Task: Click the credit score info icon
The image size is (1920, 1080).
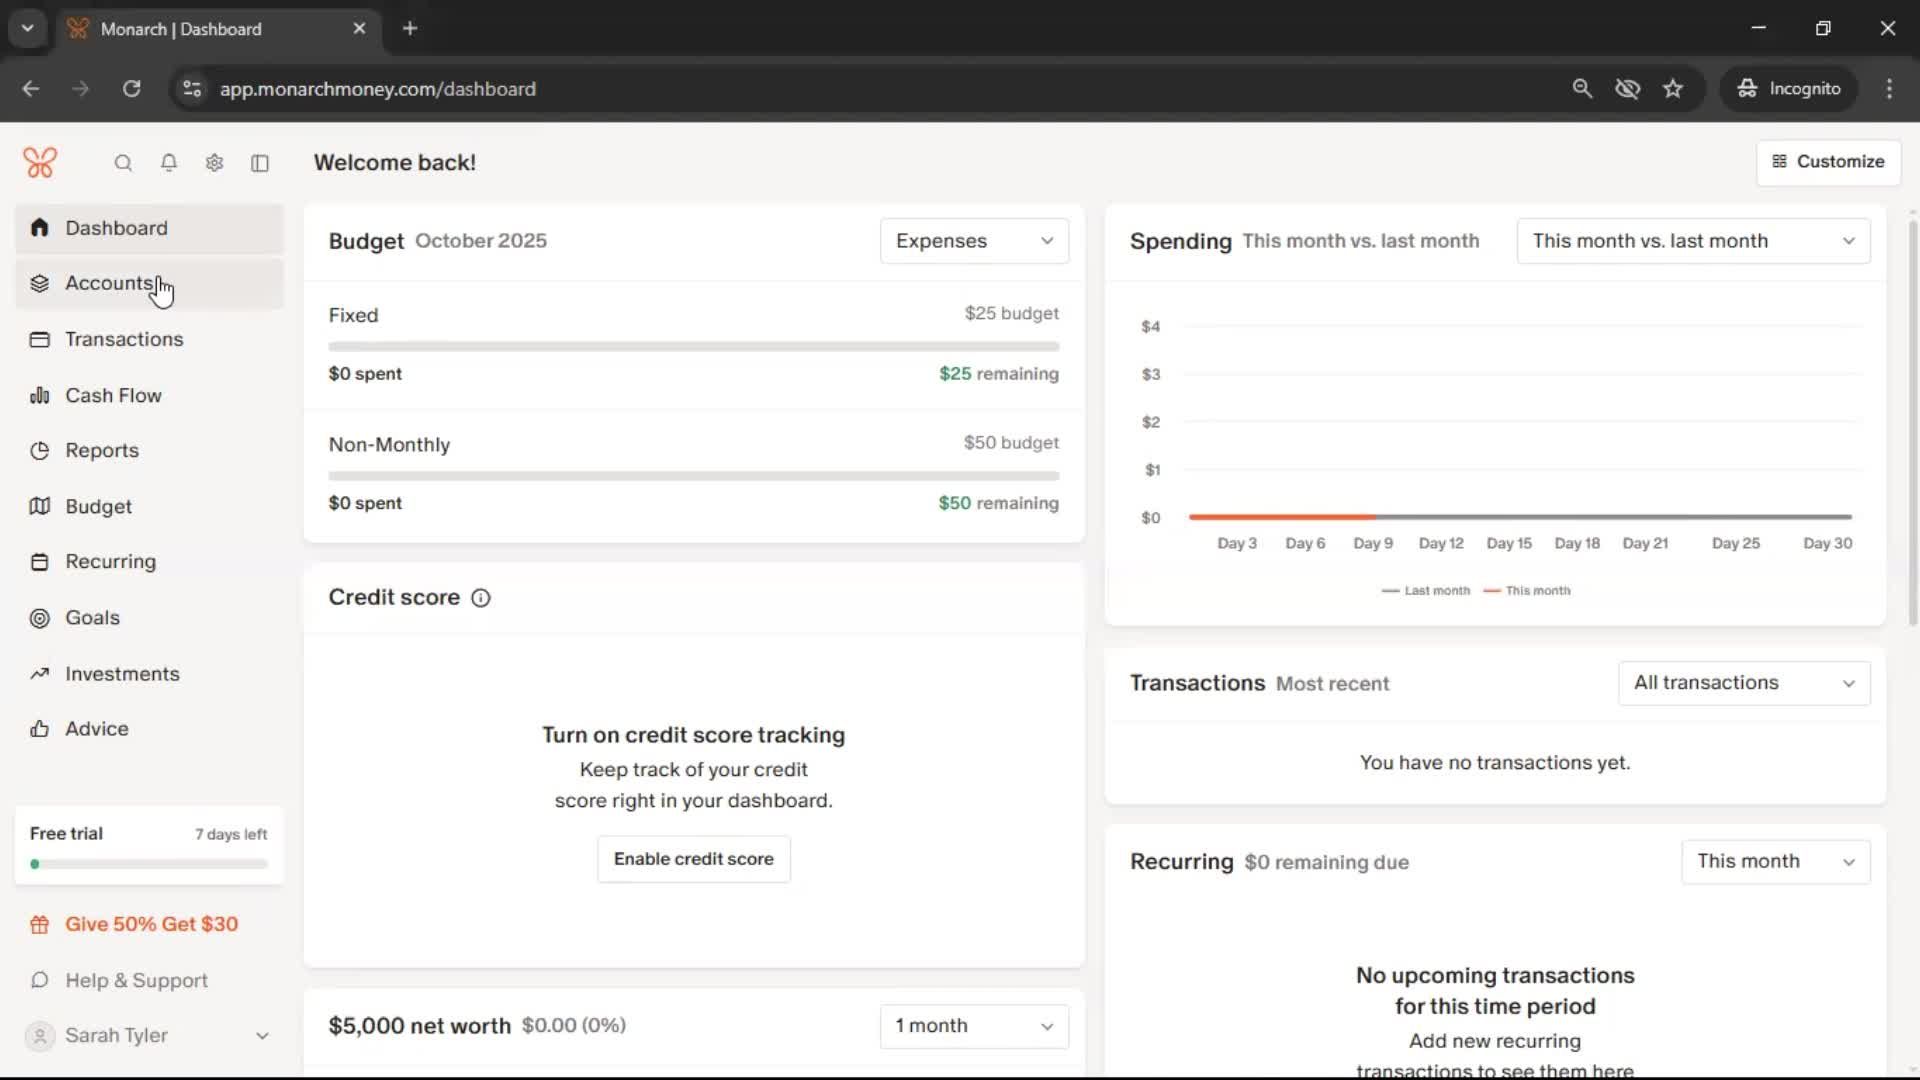Action: [x=481, y=598]
